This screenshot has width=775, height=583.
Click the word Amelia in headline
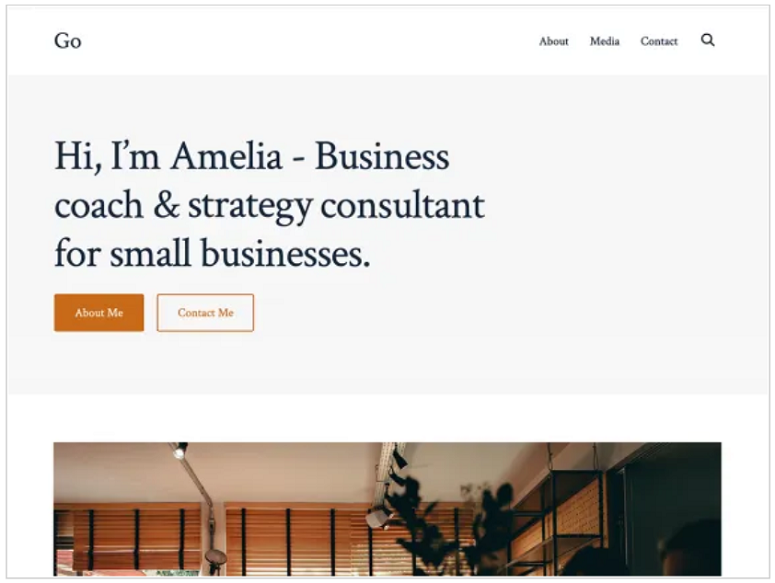pos(226,156)
